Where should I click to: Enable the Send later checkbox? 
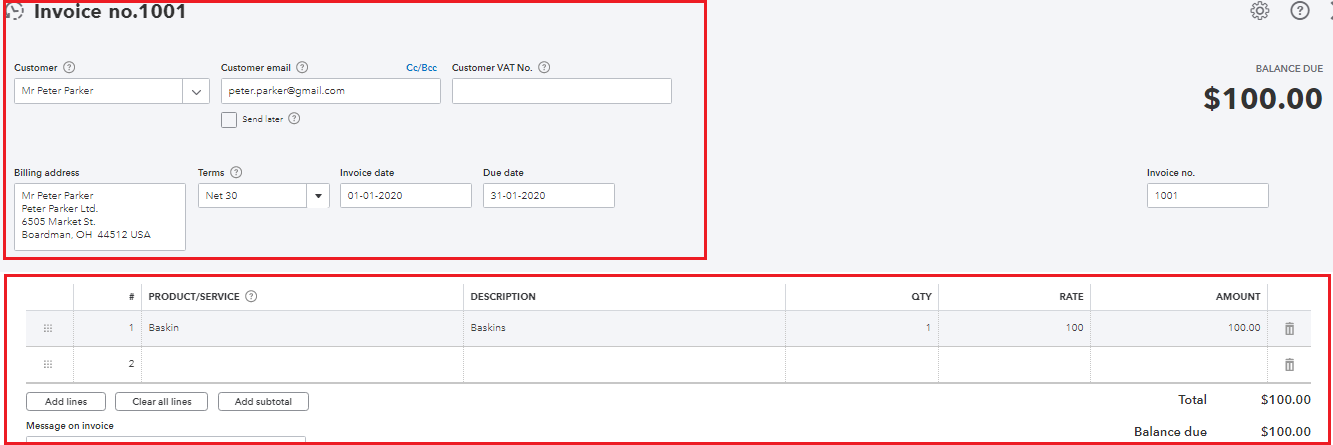pos(229,120)
